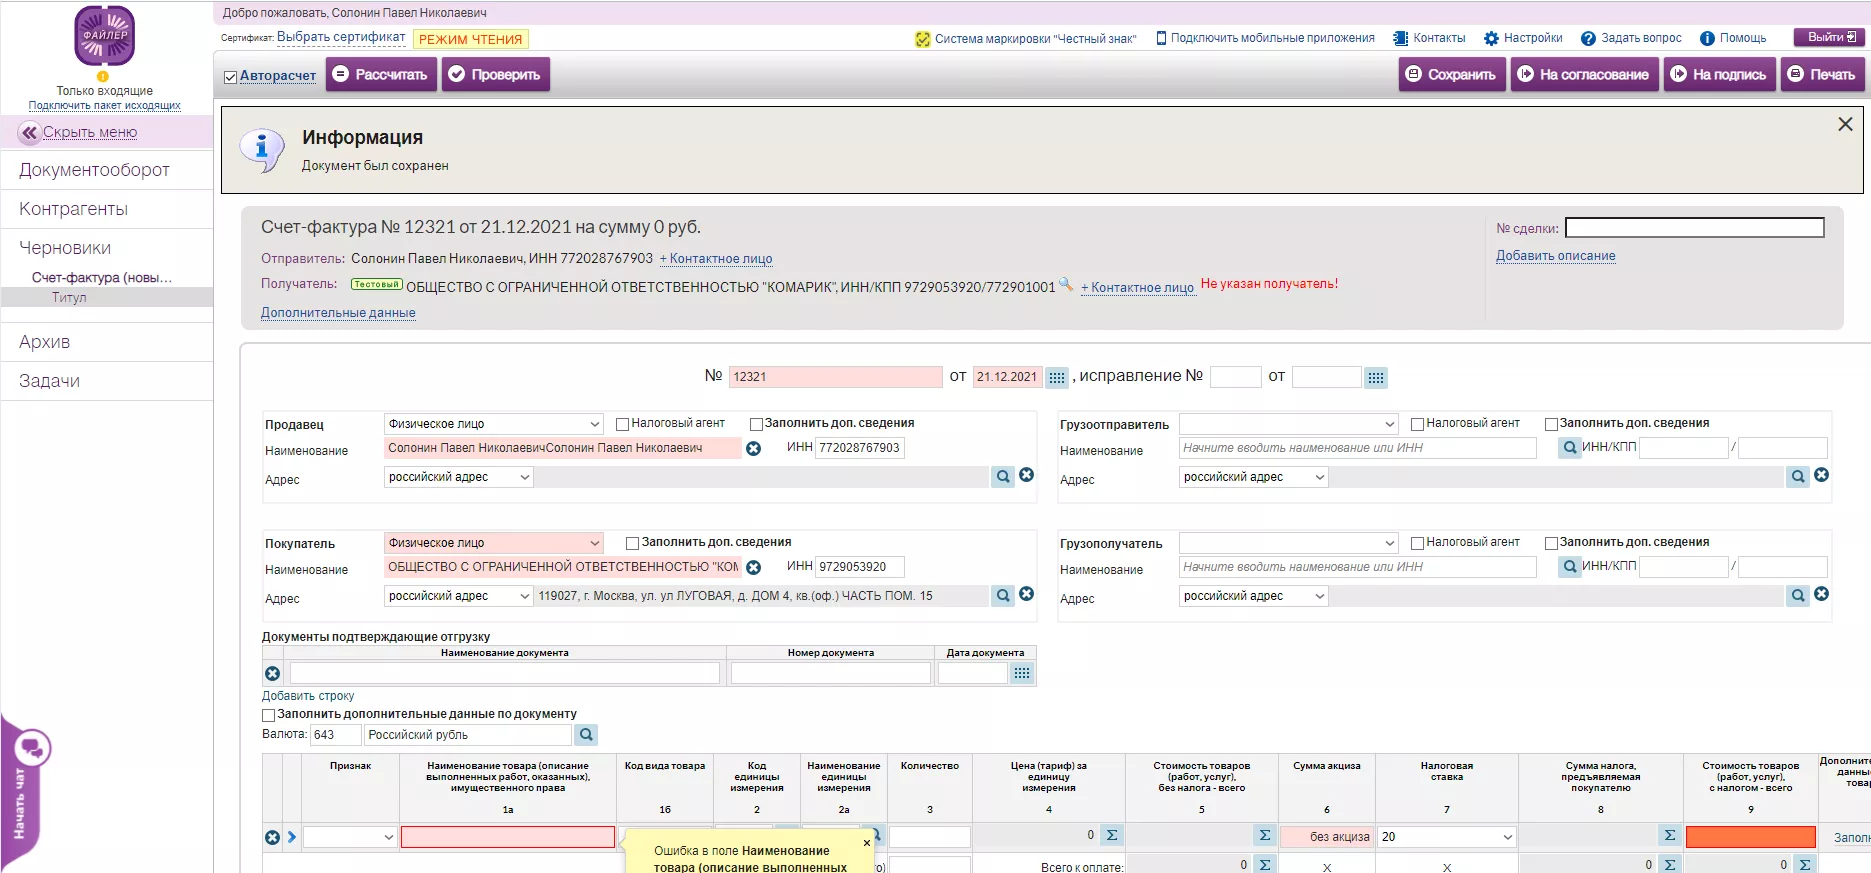This screenshot has height=873, width=1871.
Task: Click Сохранить button
Action: pyautogui.click(x=1451, y=75)
